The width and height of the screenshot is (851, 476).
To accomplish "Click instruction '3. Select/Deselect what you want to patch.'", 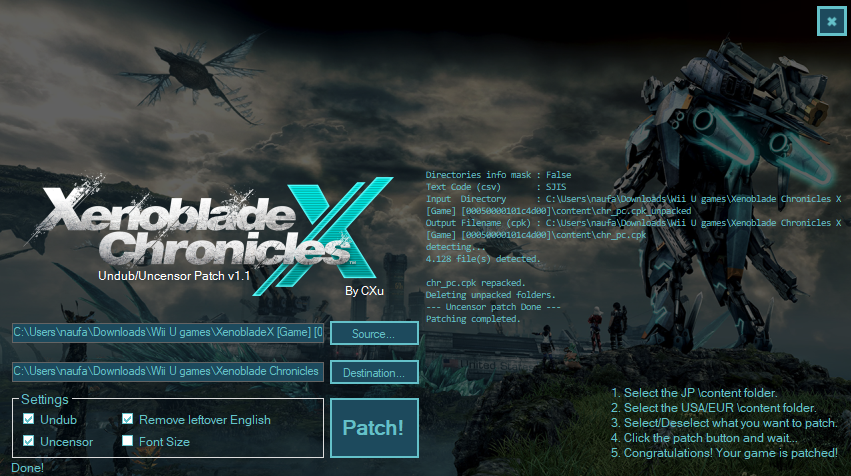I will click(x=724, y=423).
